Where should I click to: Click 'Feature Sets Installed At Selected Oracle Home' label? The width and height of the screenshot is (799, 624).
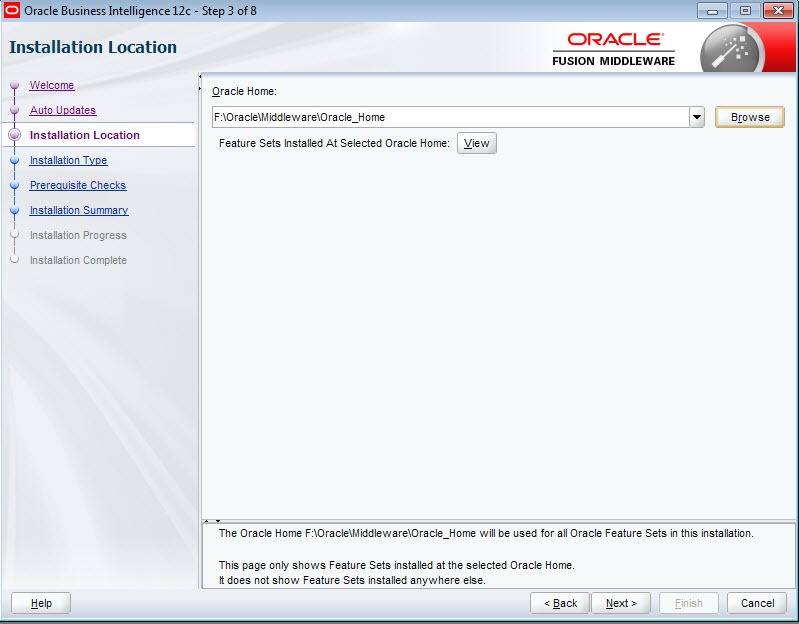(334, 143)
